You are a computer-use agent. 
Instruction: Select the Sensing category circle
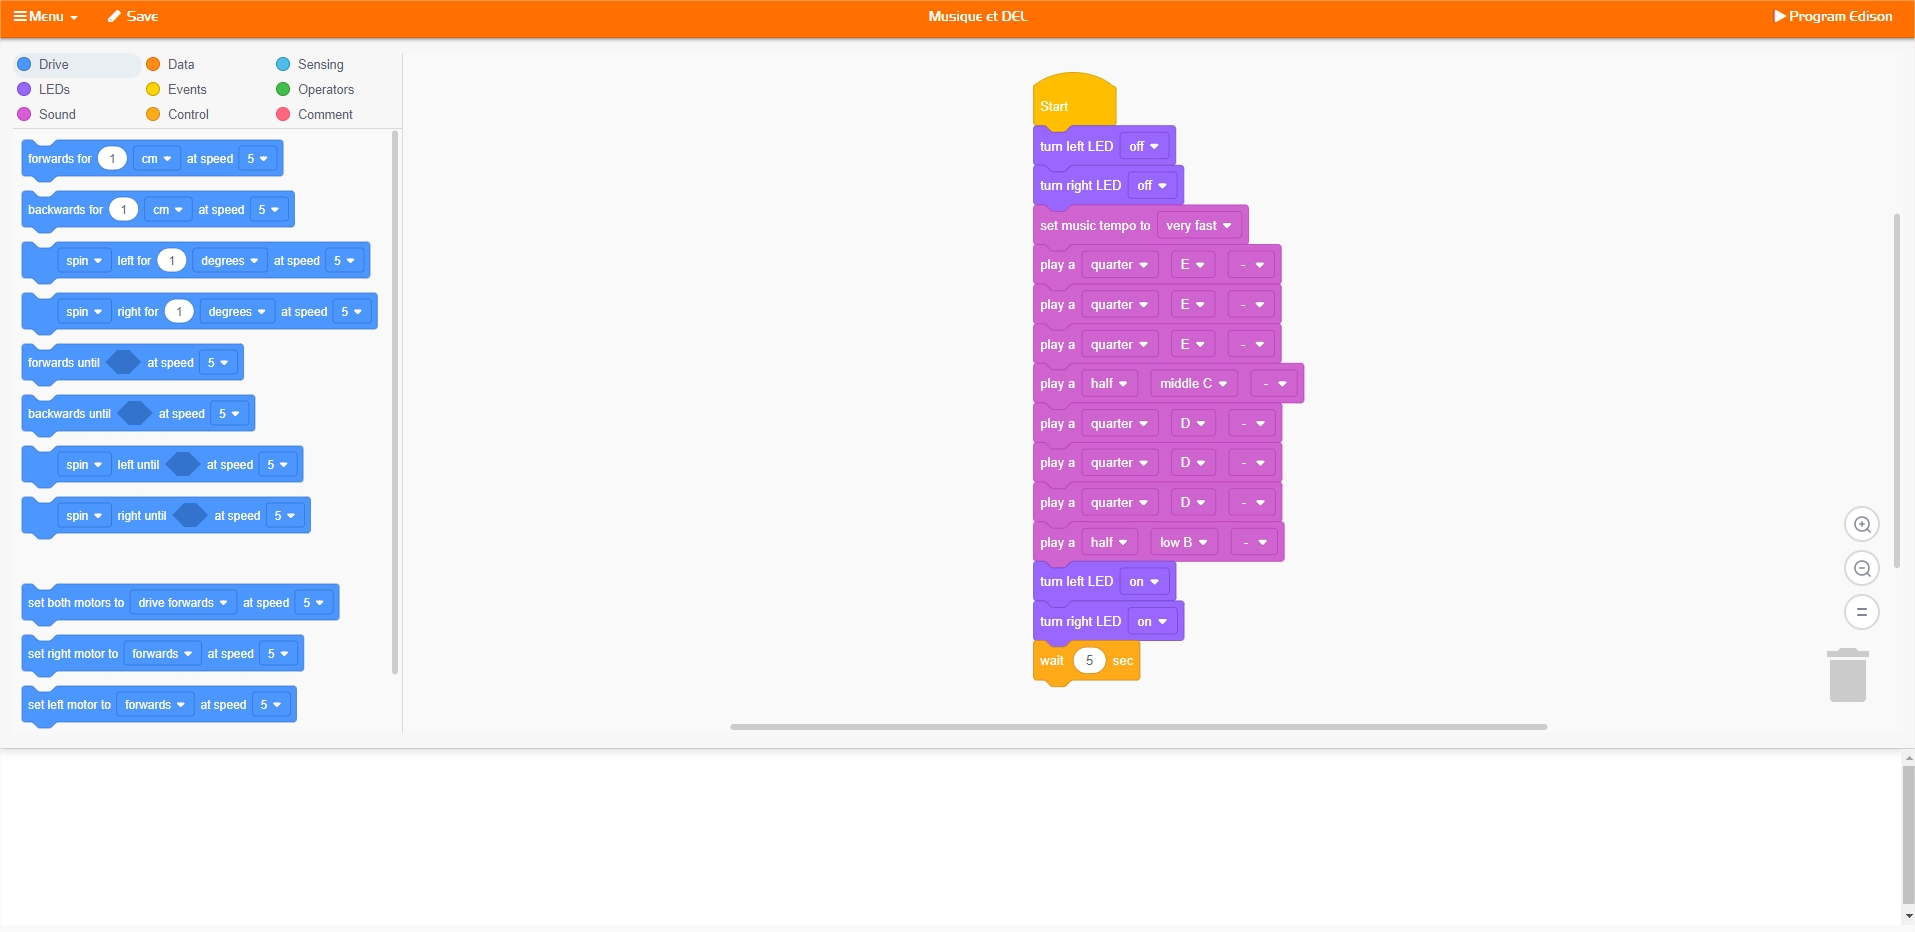(x=283, y=64)
